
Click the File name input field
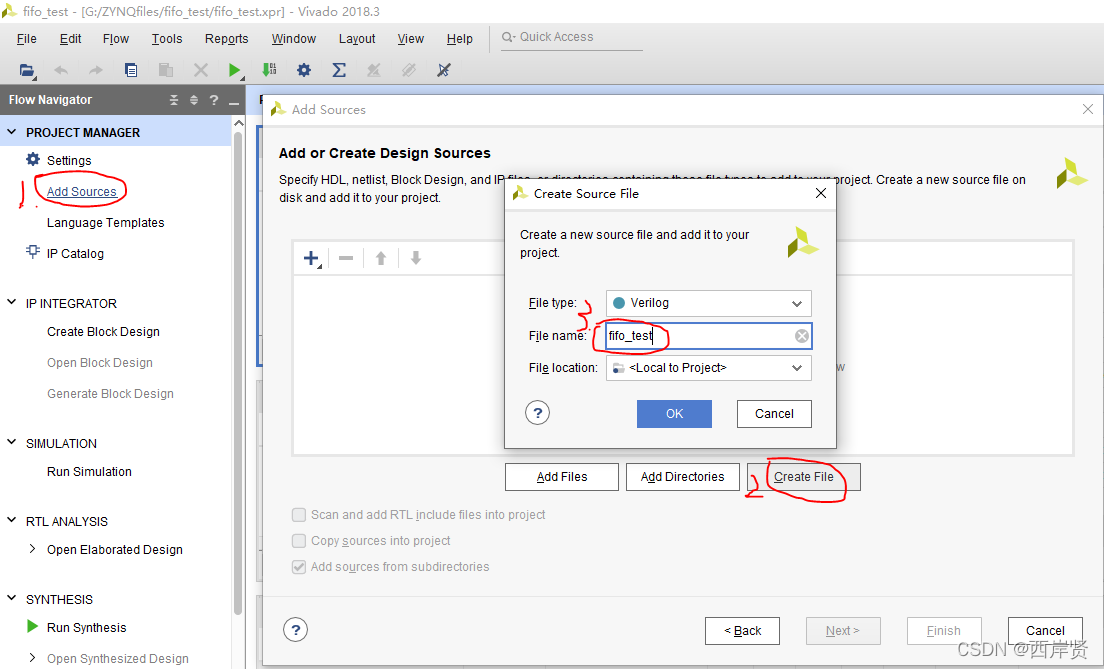(708, 336)
